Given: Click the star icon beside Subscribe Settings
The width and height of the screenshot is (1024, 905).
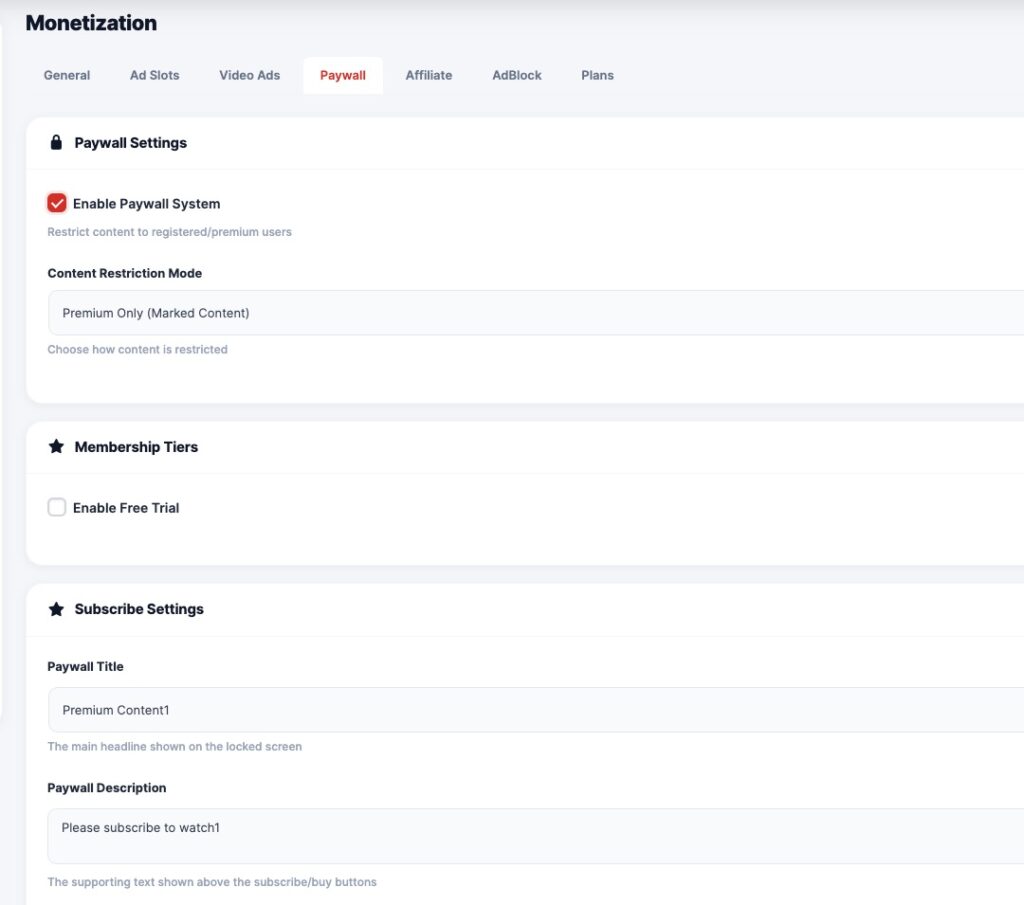Looking at the screenshot, I should (x=56, y=609).
